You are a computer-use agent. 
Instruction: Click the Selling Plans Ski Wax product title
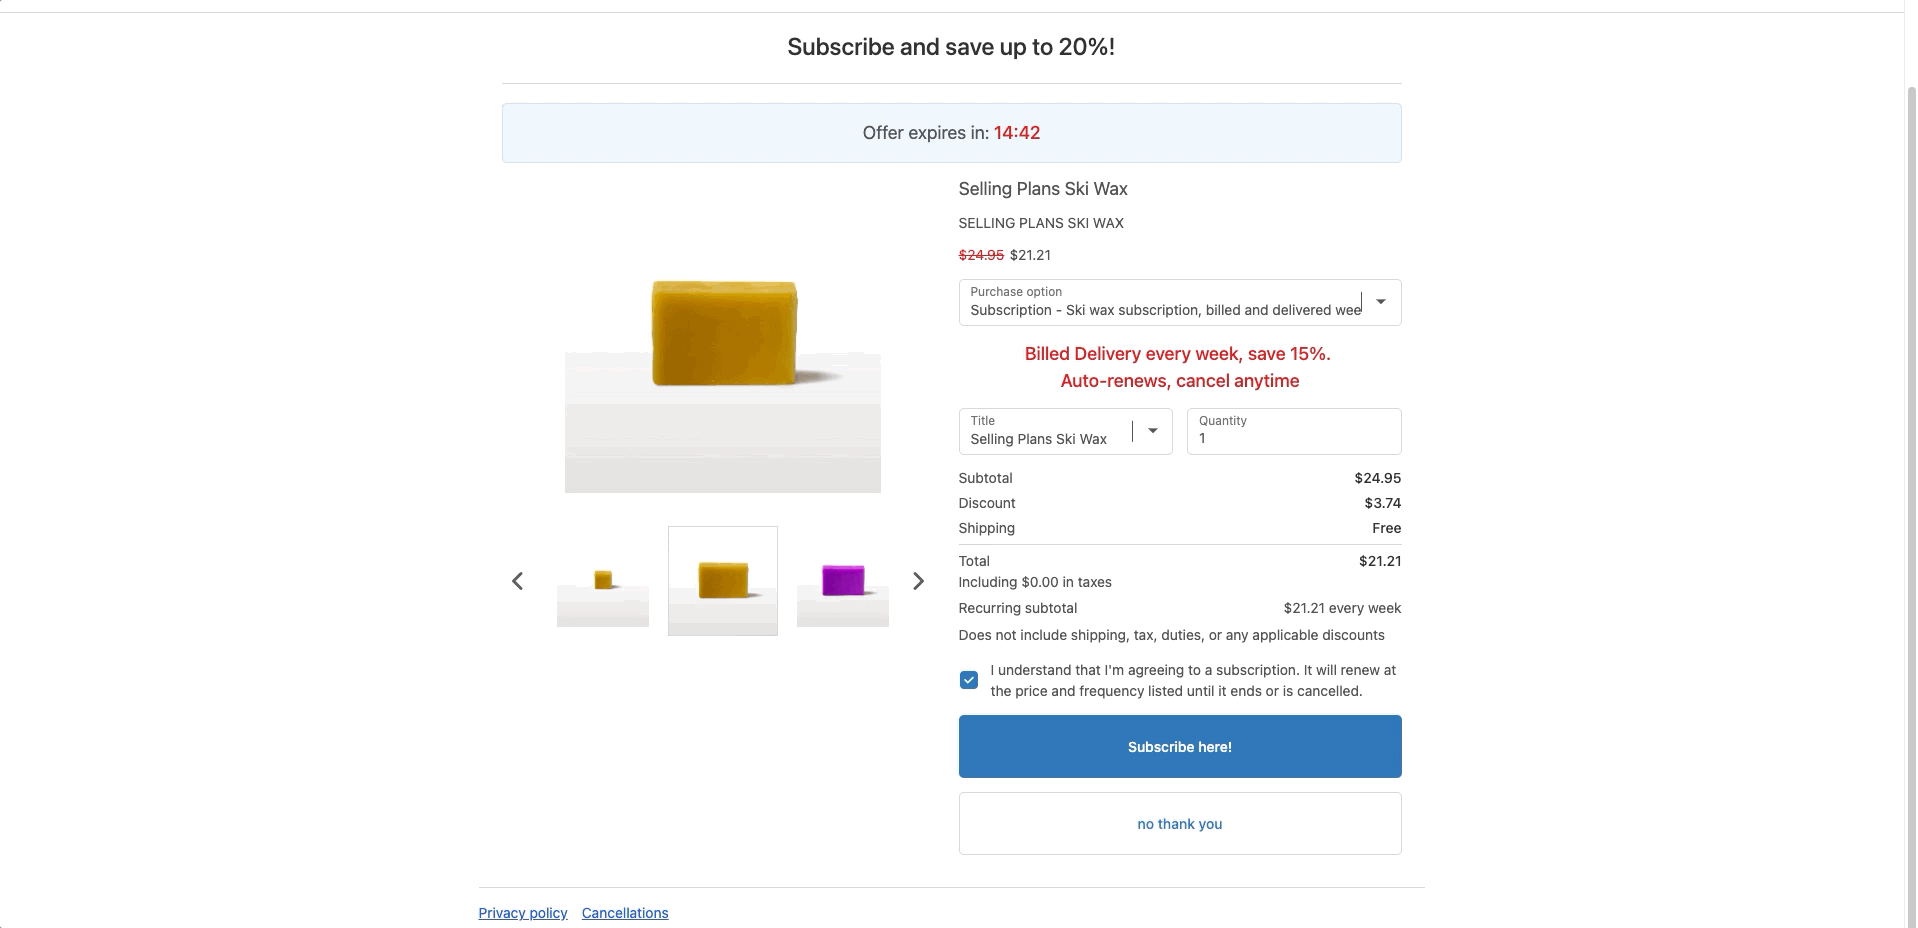(1043, 189)
